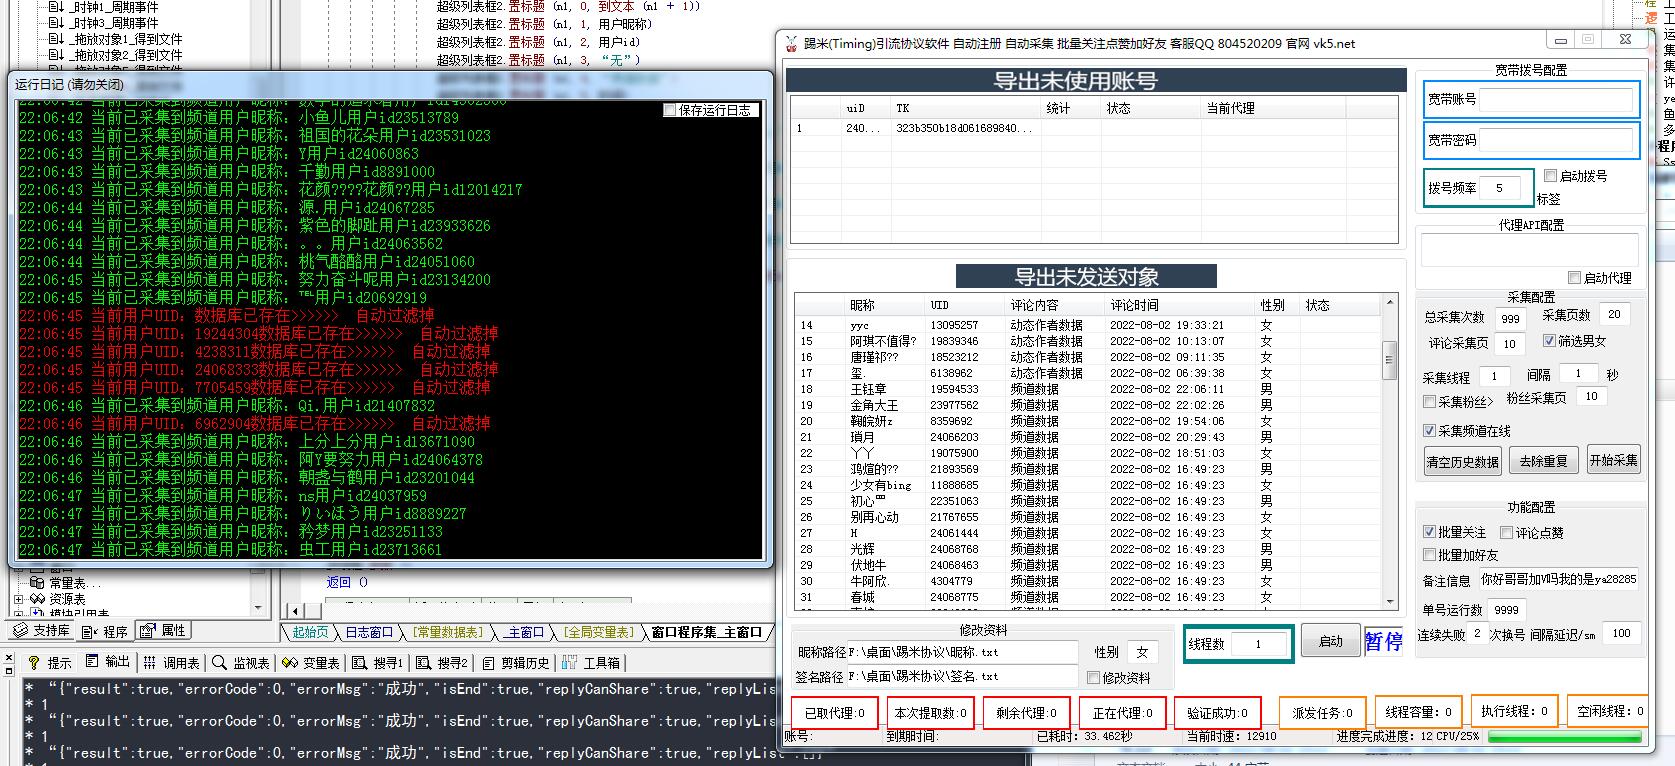Expand the 资源表 tree node
The width and height of the screenshot is (1675, 766).
pyautogui.click(x=18, y=599)
